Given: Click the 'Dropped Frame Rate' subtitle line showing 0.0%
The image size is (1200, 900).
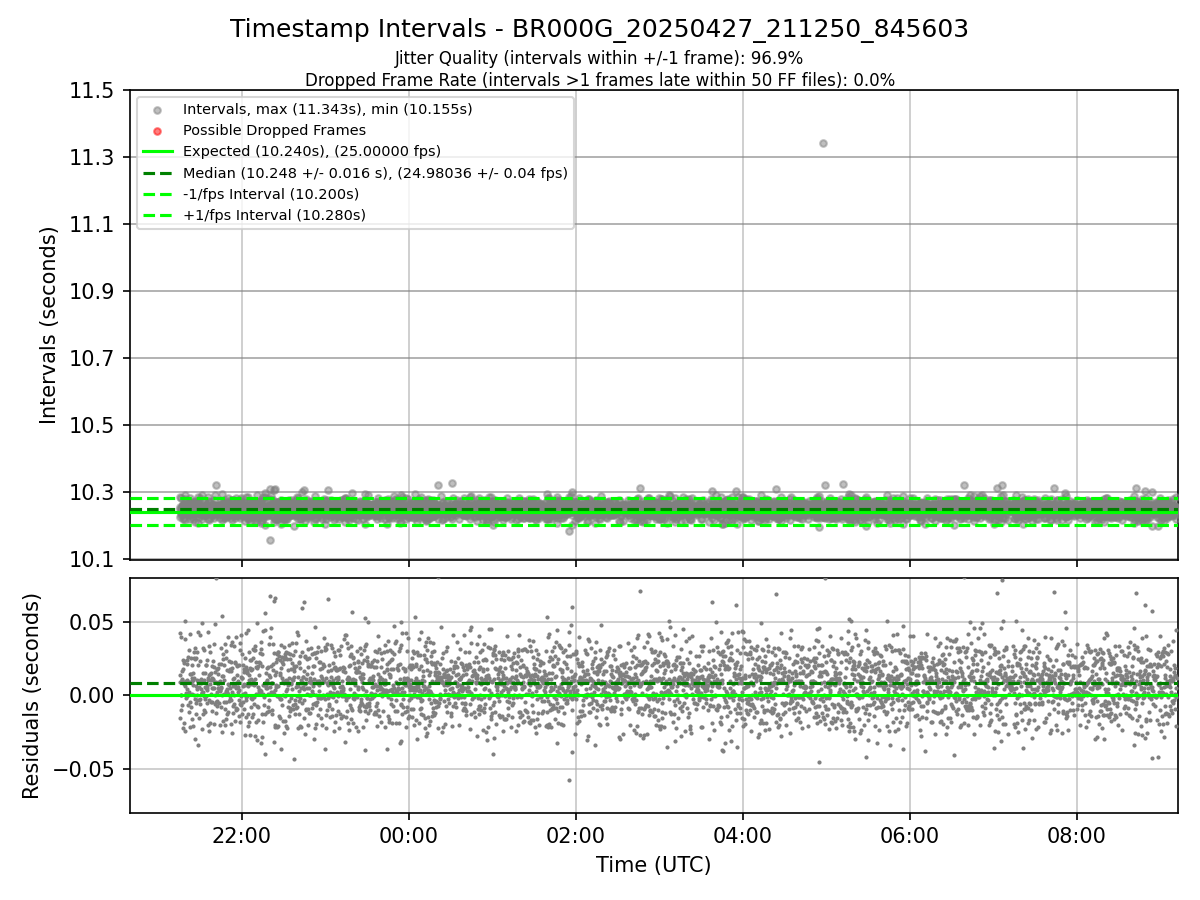Looking at the screenshot, I should (x=599, y=80).
